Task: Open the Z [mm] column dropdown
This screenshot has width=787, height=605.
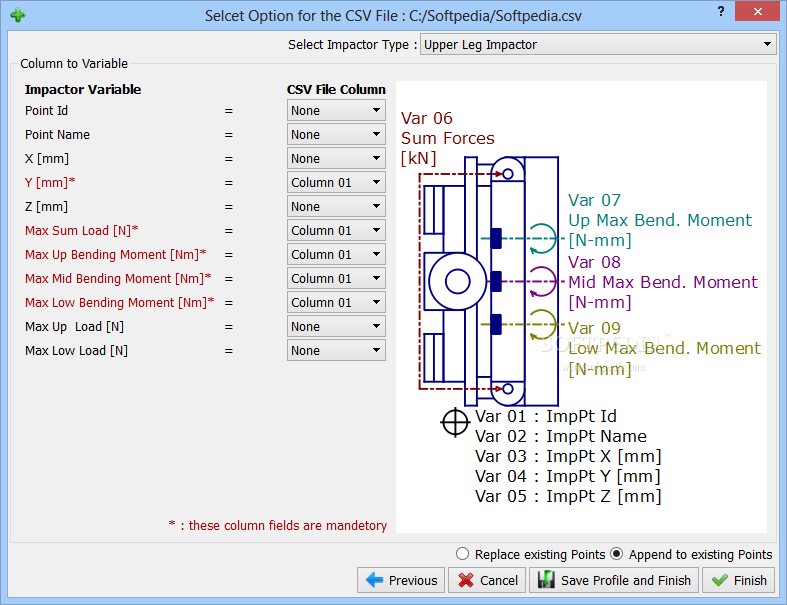Action: [336, 206]
